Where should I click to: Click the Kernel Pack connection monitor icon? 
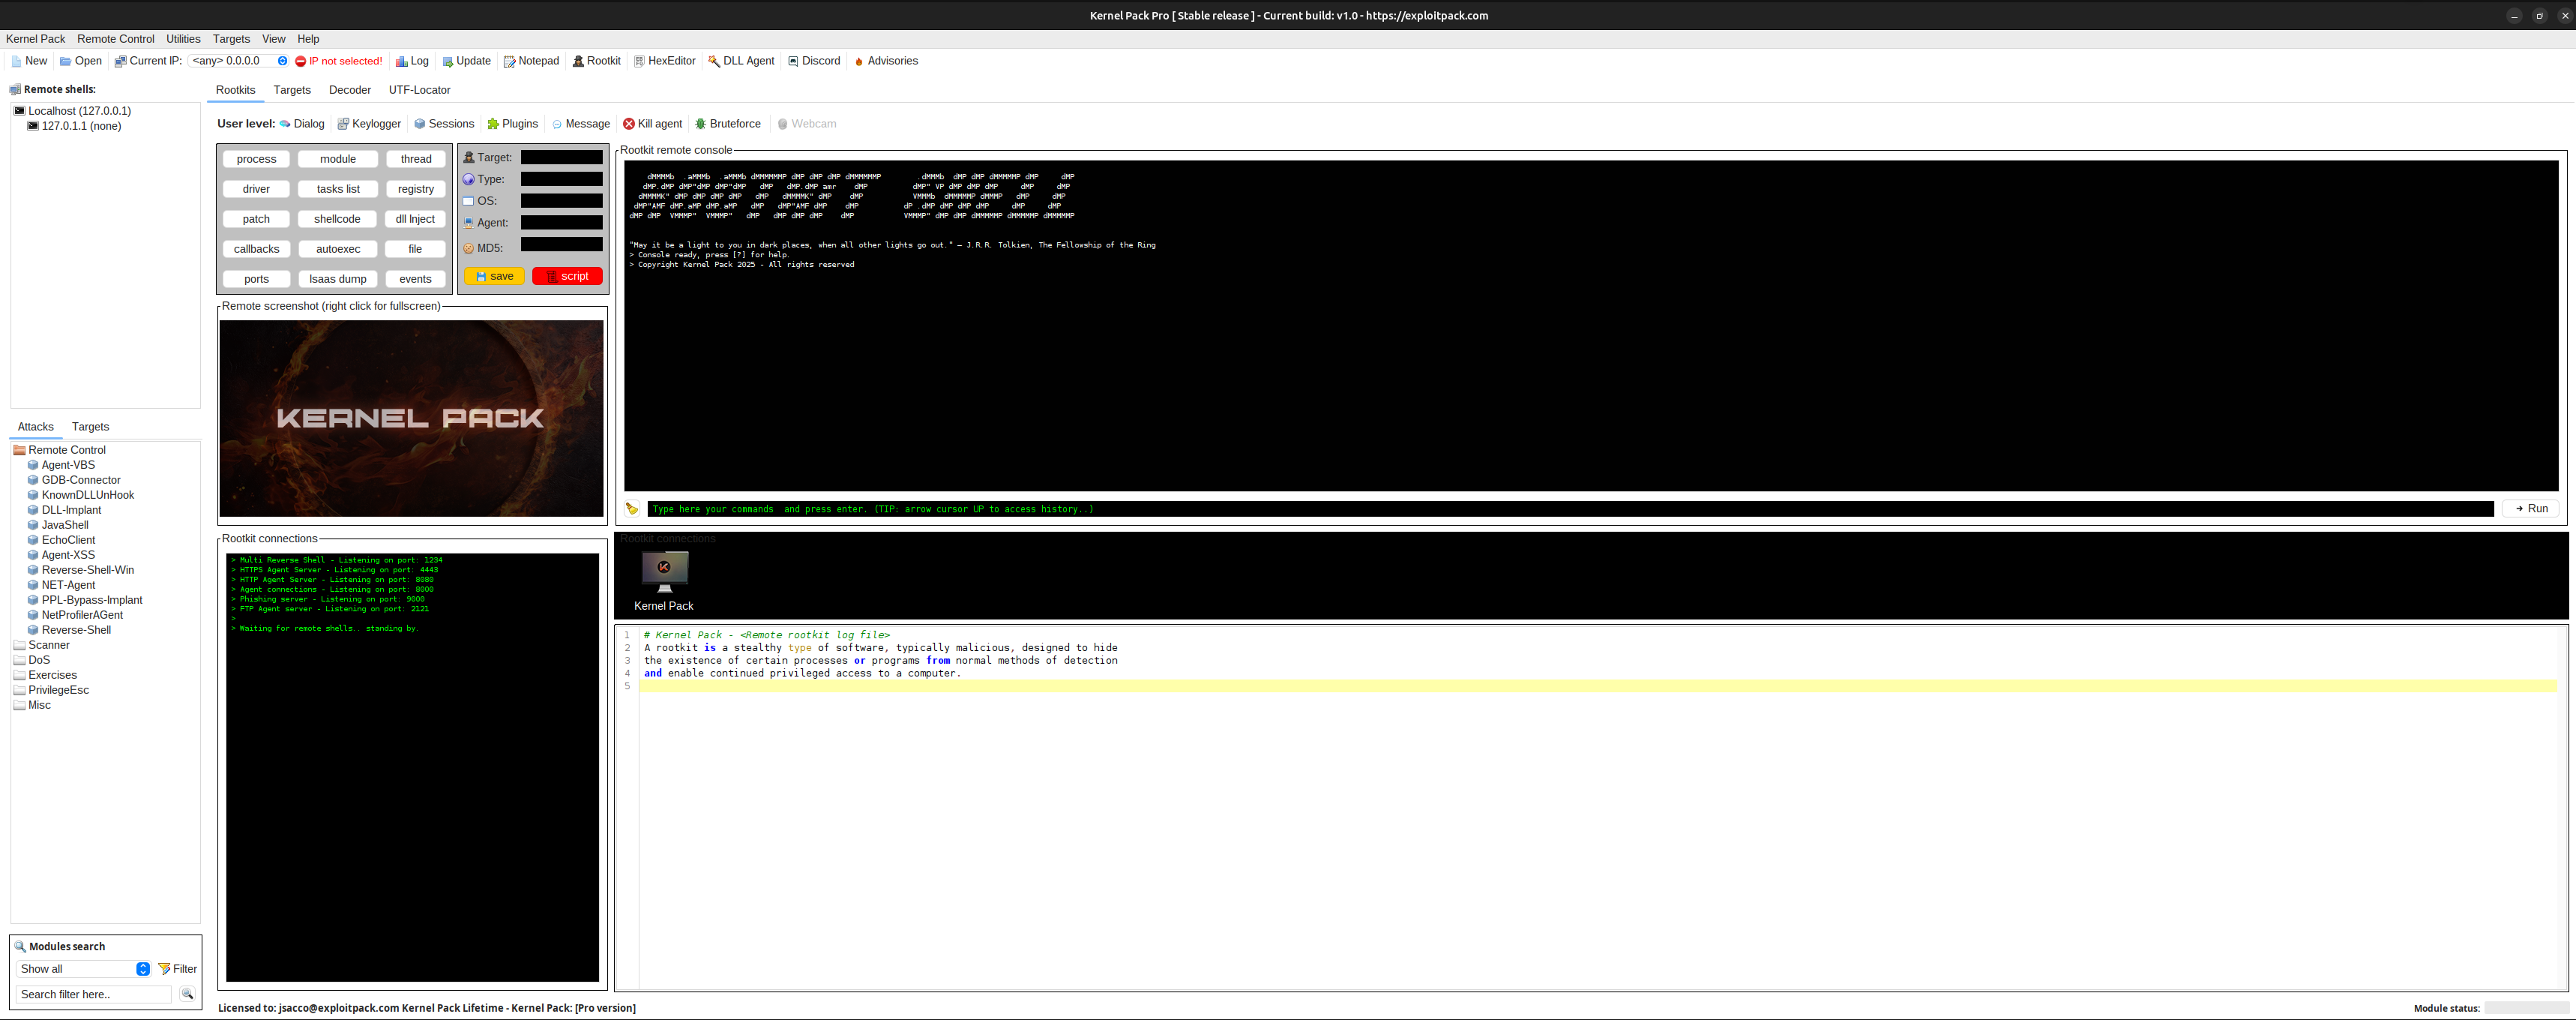point(664,572)
